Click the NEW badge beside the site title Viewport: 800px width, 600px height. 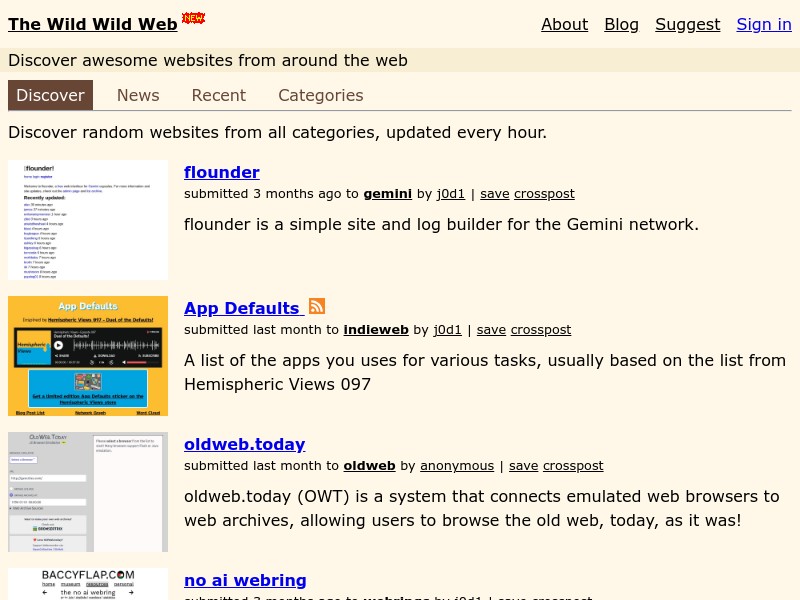[x=193, y=18]
